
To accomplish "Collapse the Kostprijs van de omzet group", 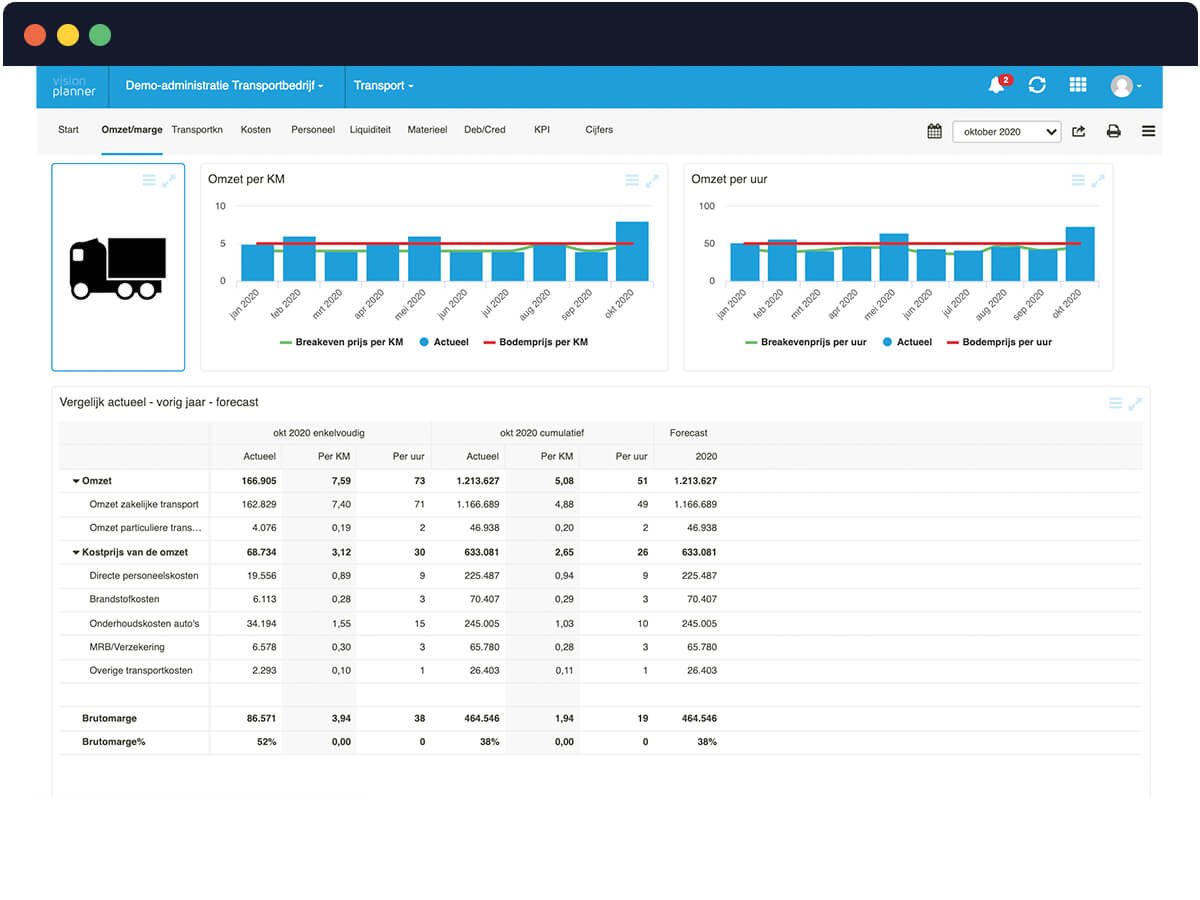I will [76, 552].
